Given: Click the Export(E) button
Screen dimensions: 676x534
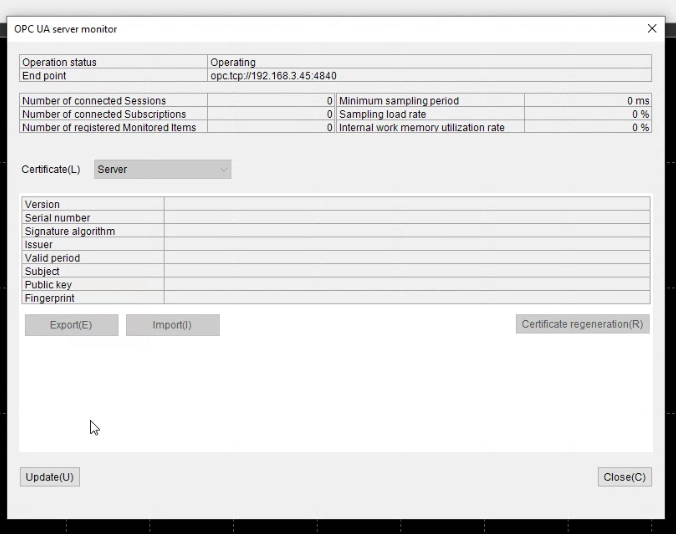Looking at the screenshot, I should coord(72,325).
